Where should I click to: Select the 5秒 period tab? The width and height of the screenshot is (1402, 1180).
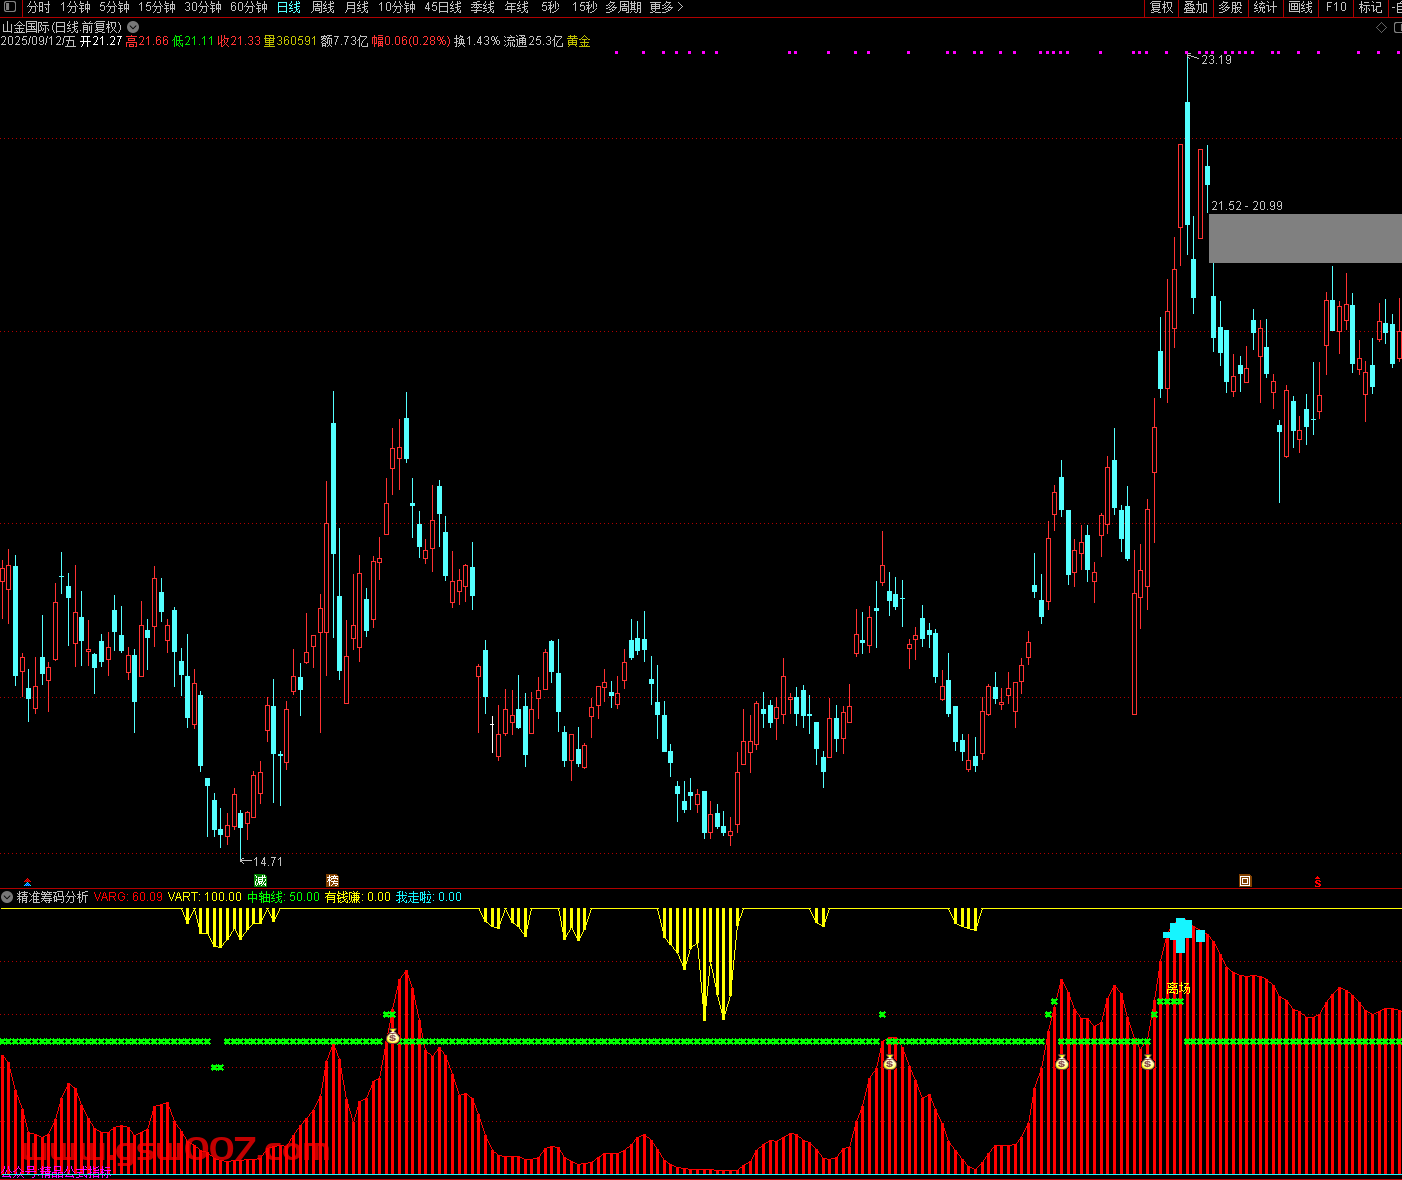550,7
